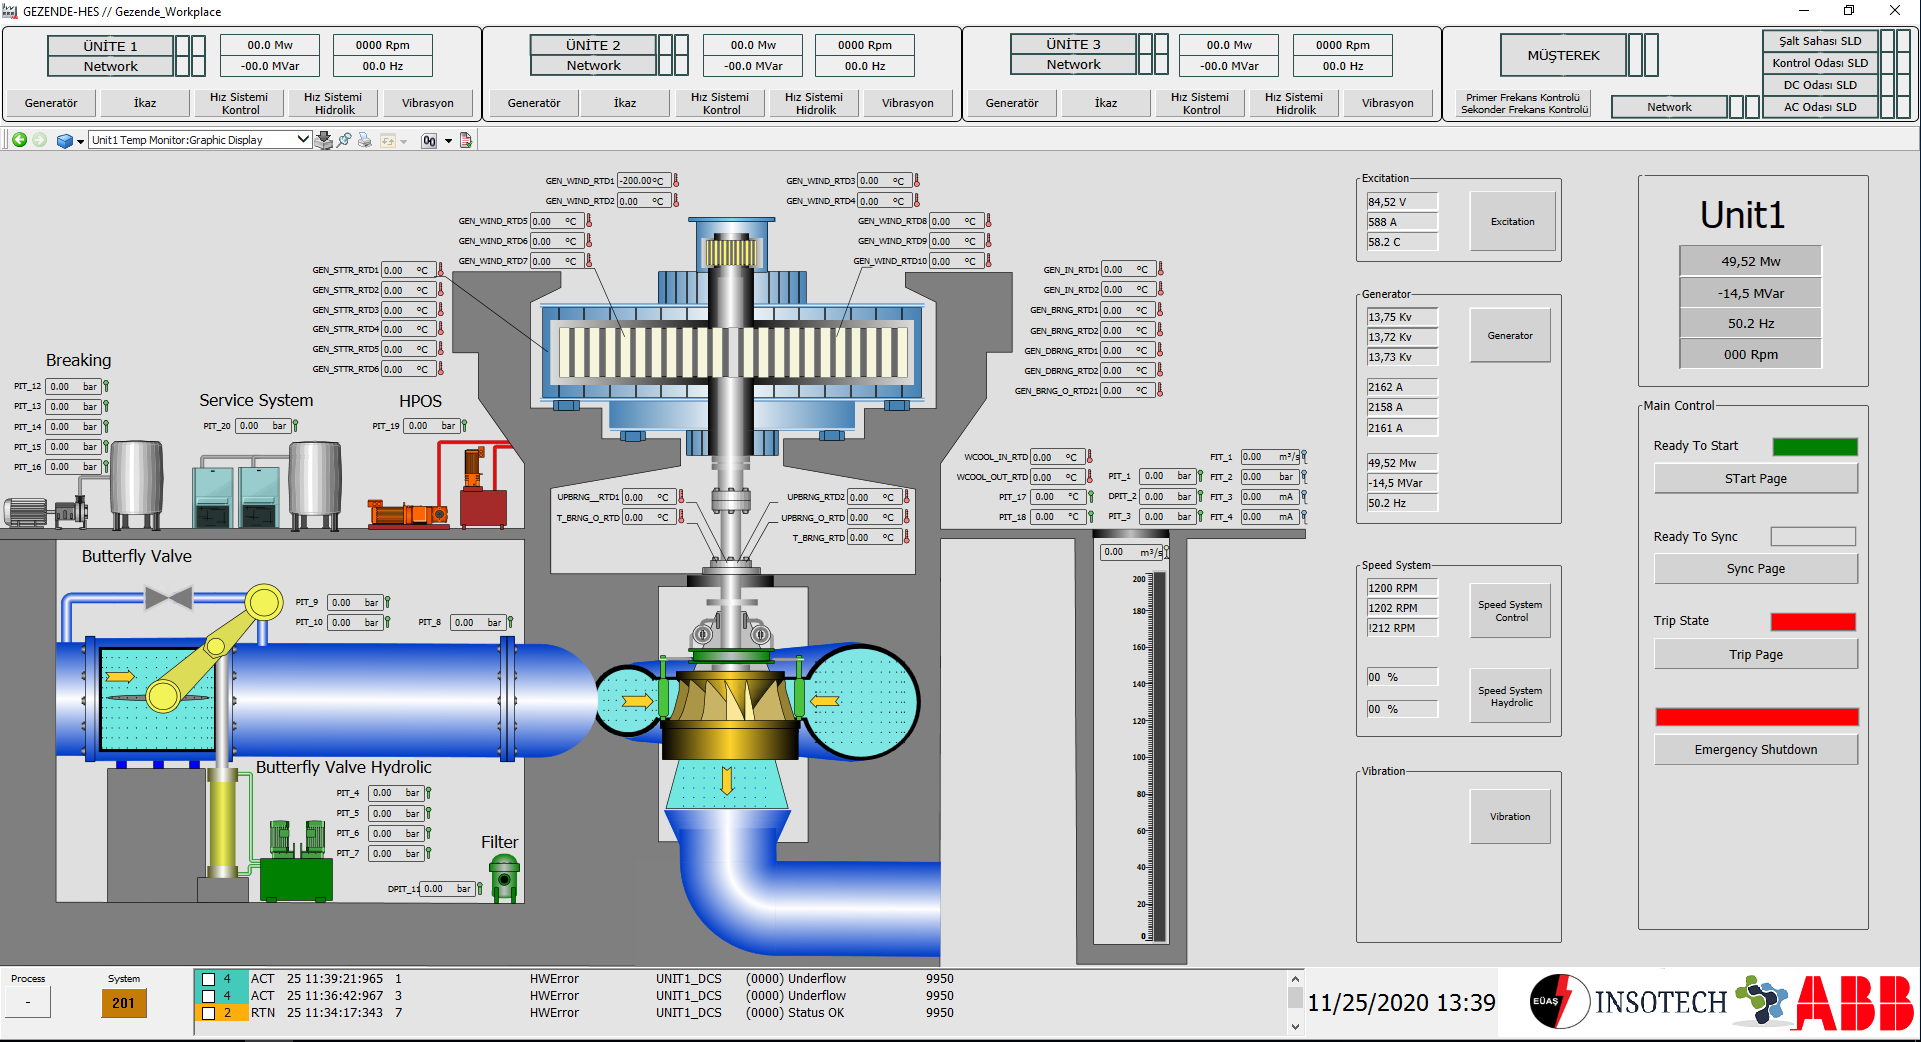Click the GEN_WIND_RTD1 thermometer icon
Screen dimensions: 1921x1042
676,181
